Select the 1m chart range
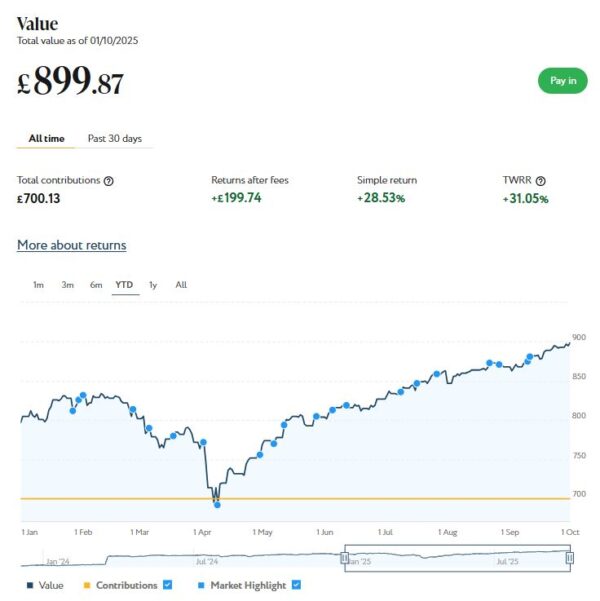This screenshot has width=600, height=601. 38,285
